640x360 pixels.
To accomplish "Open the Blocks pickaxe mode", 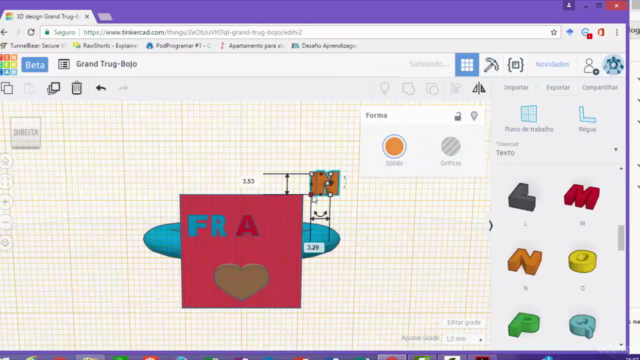I will coord(491,64).
